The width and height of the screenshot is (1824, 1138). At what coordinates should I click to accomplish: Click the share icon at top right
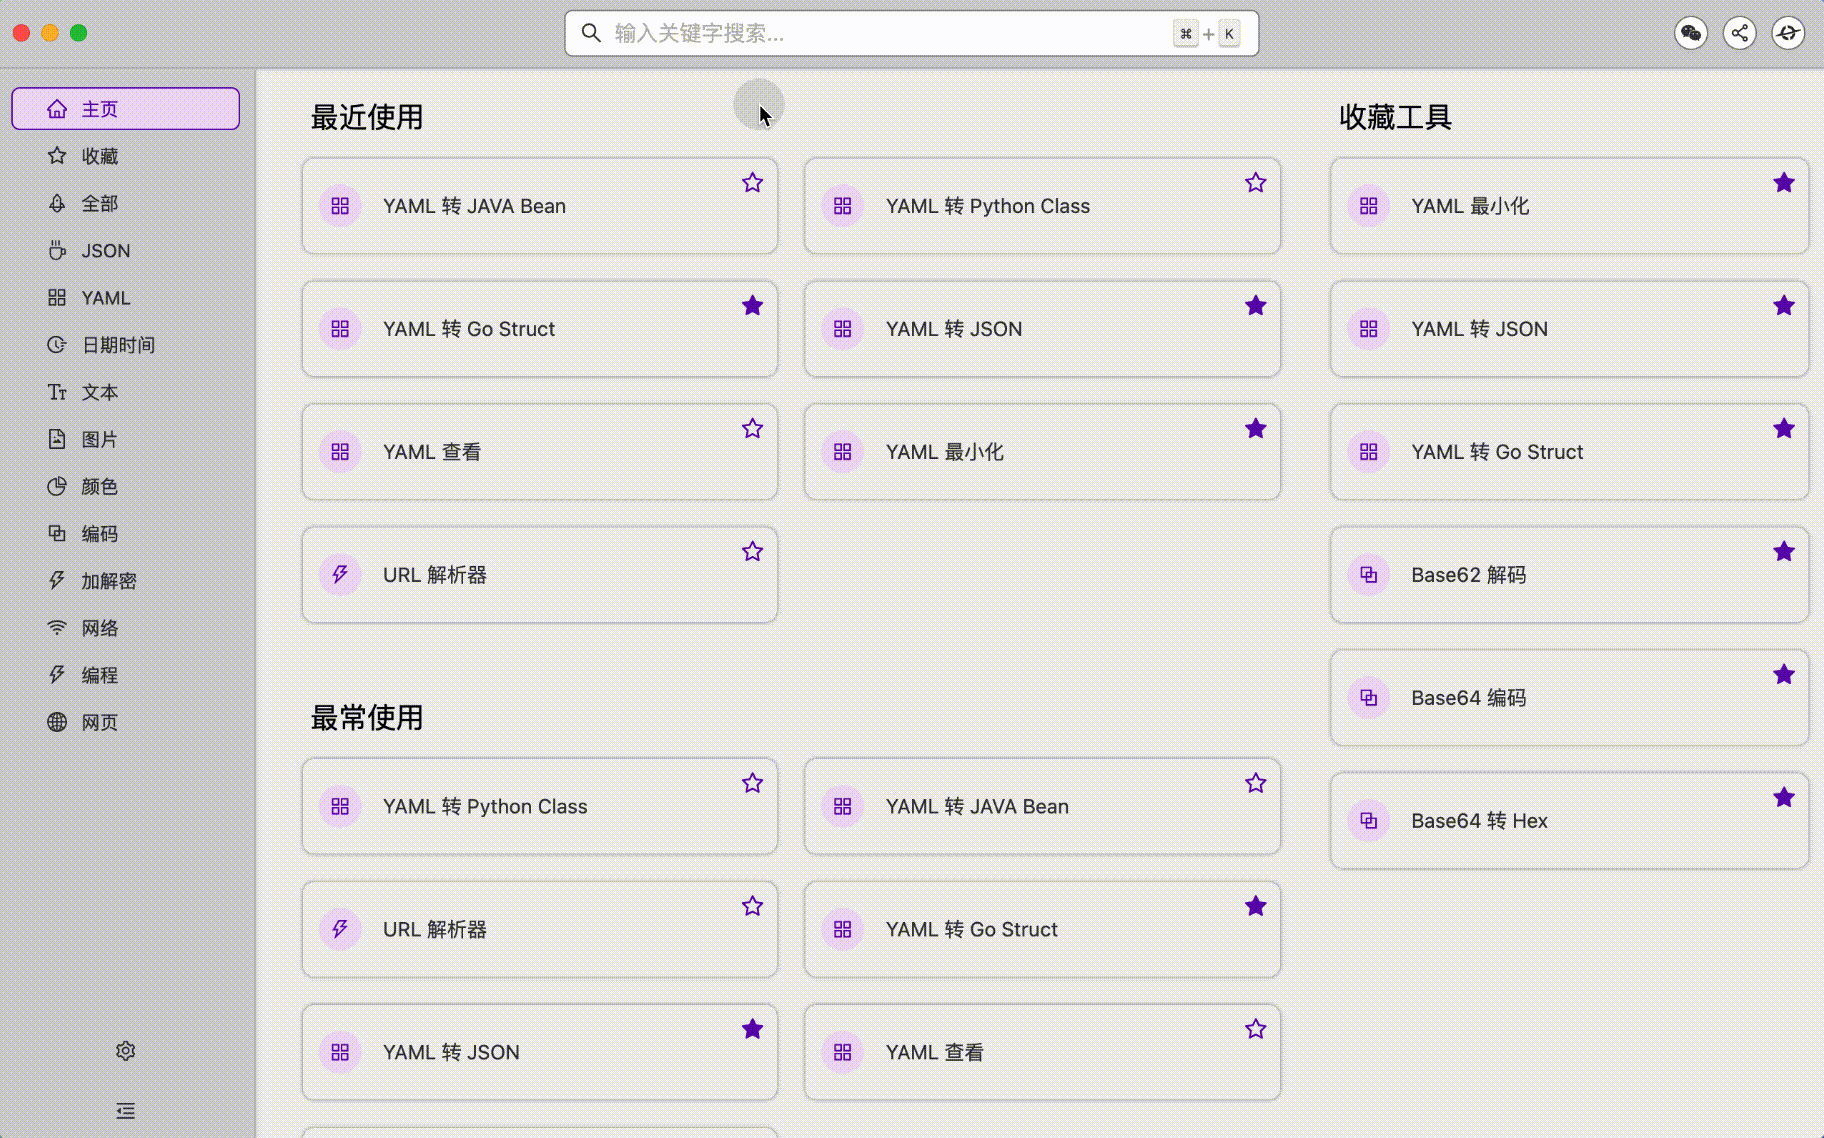click(x=1740, y=33)
